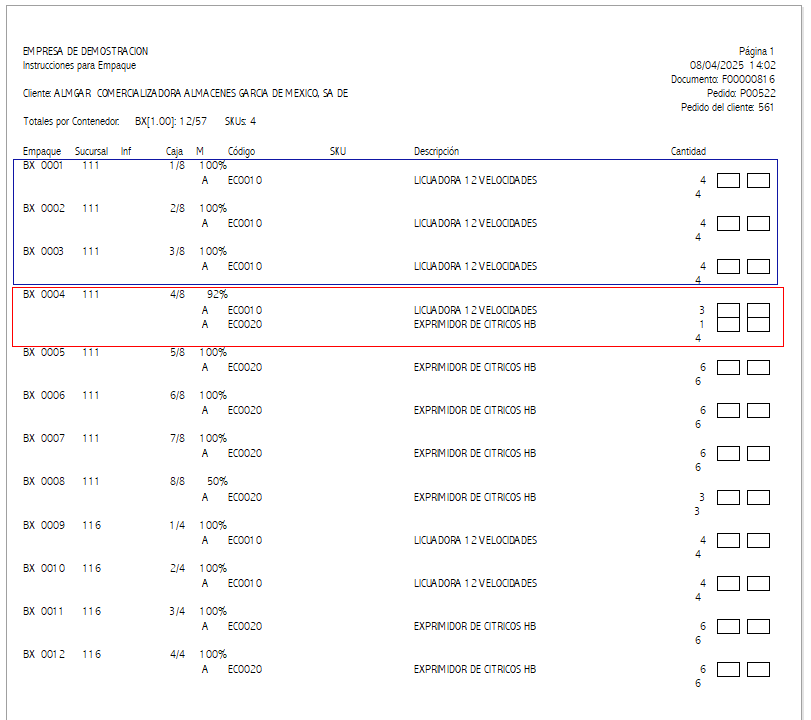Screen dimensions: 811x720
Task: Select package label BX 0001
Action: (43, 166)
